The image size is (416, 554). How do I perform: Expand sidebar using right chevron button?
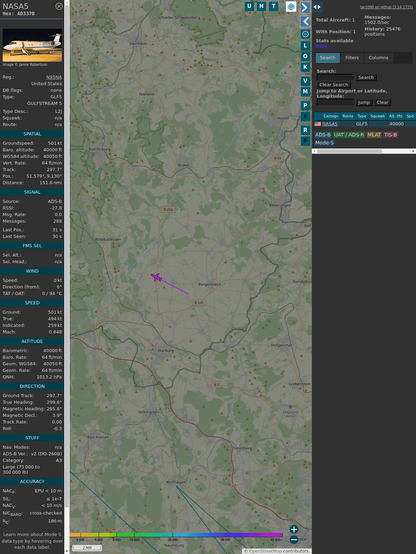coord(305,7)
